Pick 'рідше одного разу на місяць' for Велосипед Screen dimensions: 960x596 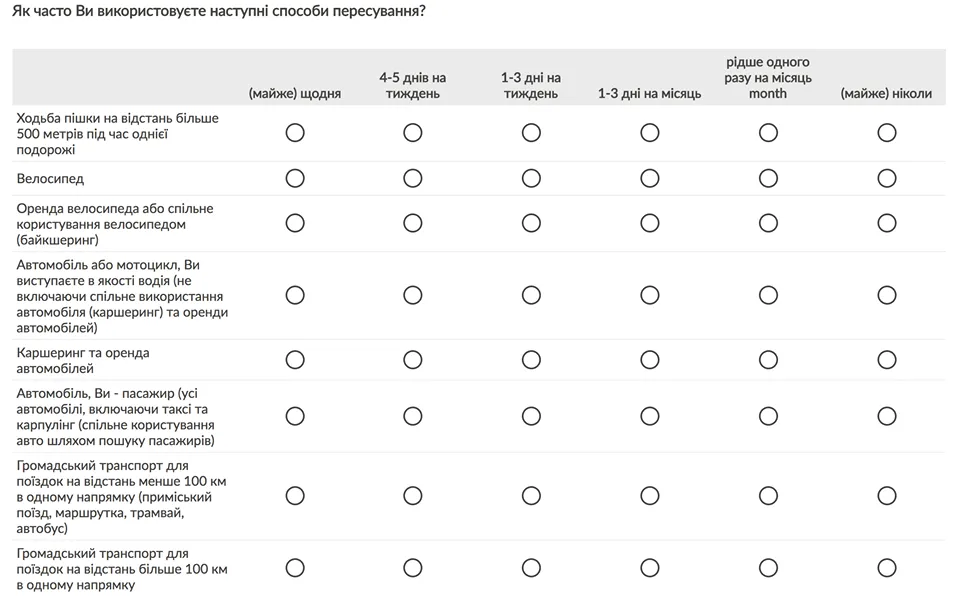coord(768,178)
